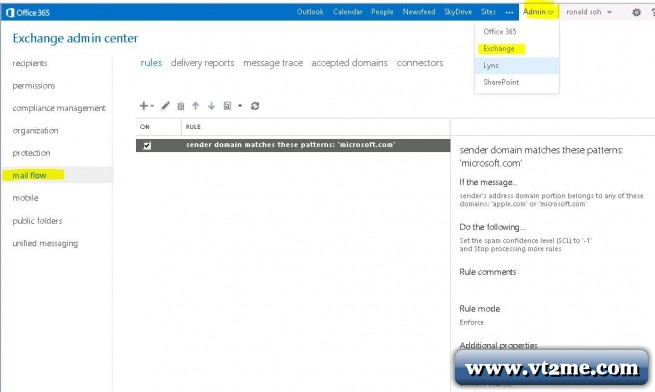655x392 pixels.
Task: Select Office 365 in Admin menu
Action: (517, 31)
